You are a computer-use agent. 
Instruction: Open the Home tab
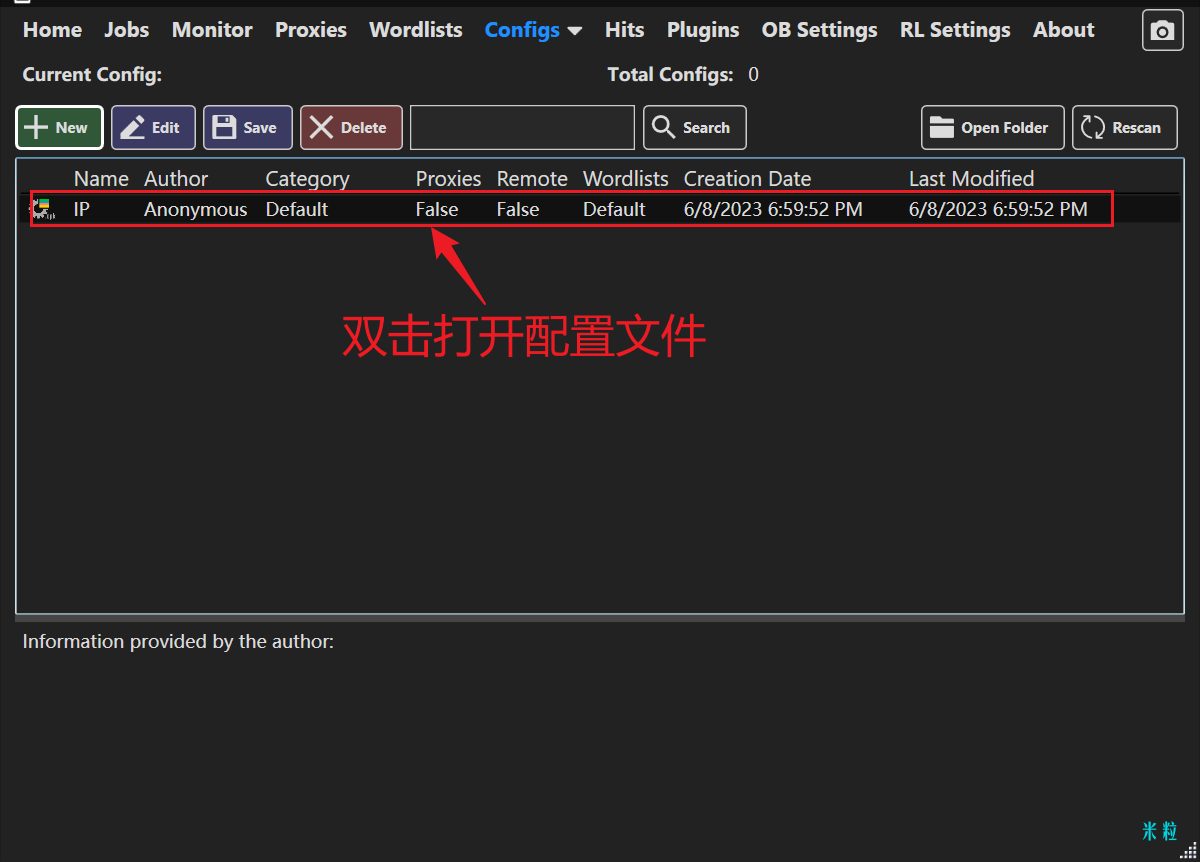point(52,30)
